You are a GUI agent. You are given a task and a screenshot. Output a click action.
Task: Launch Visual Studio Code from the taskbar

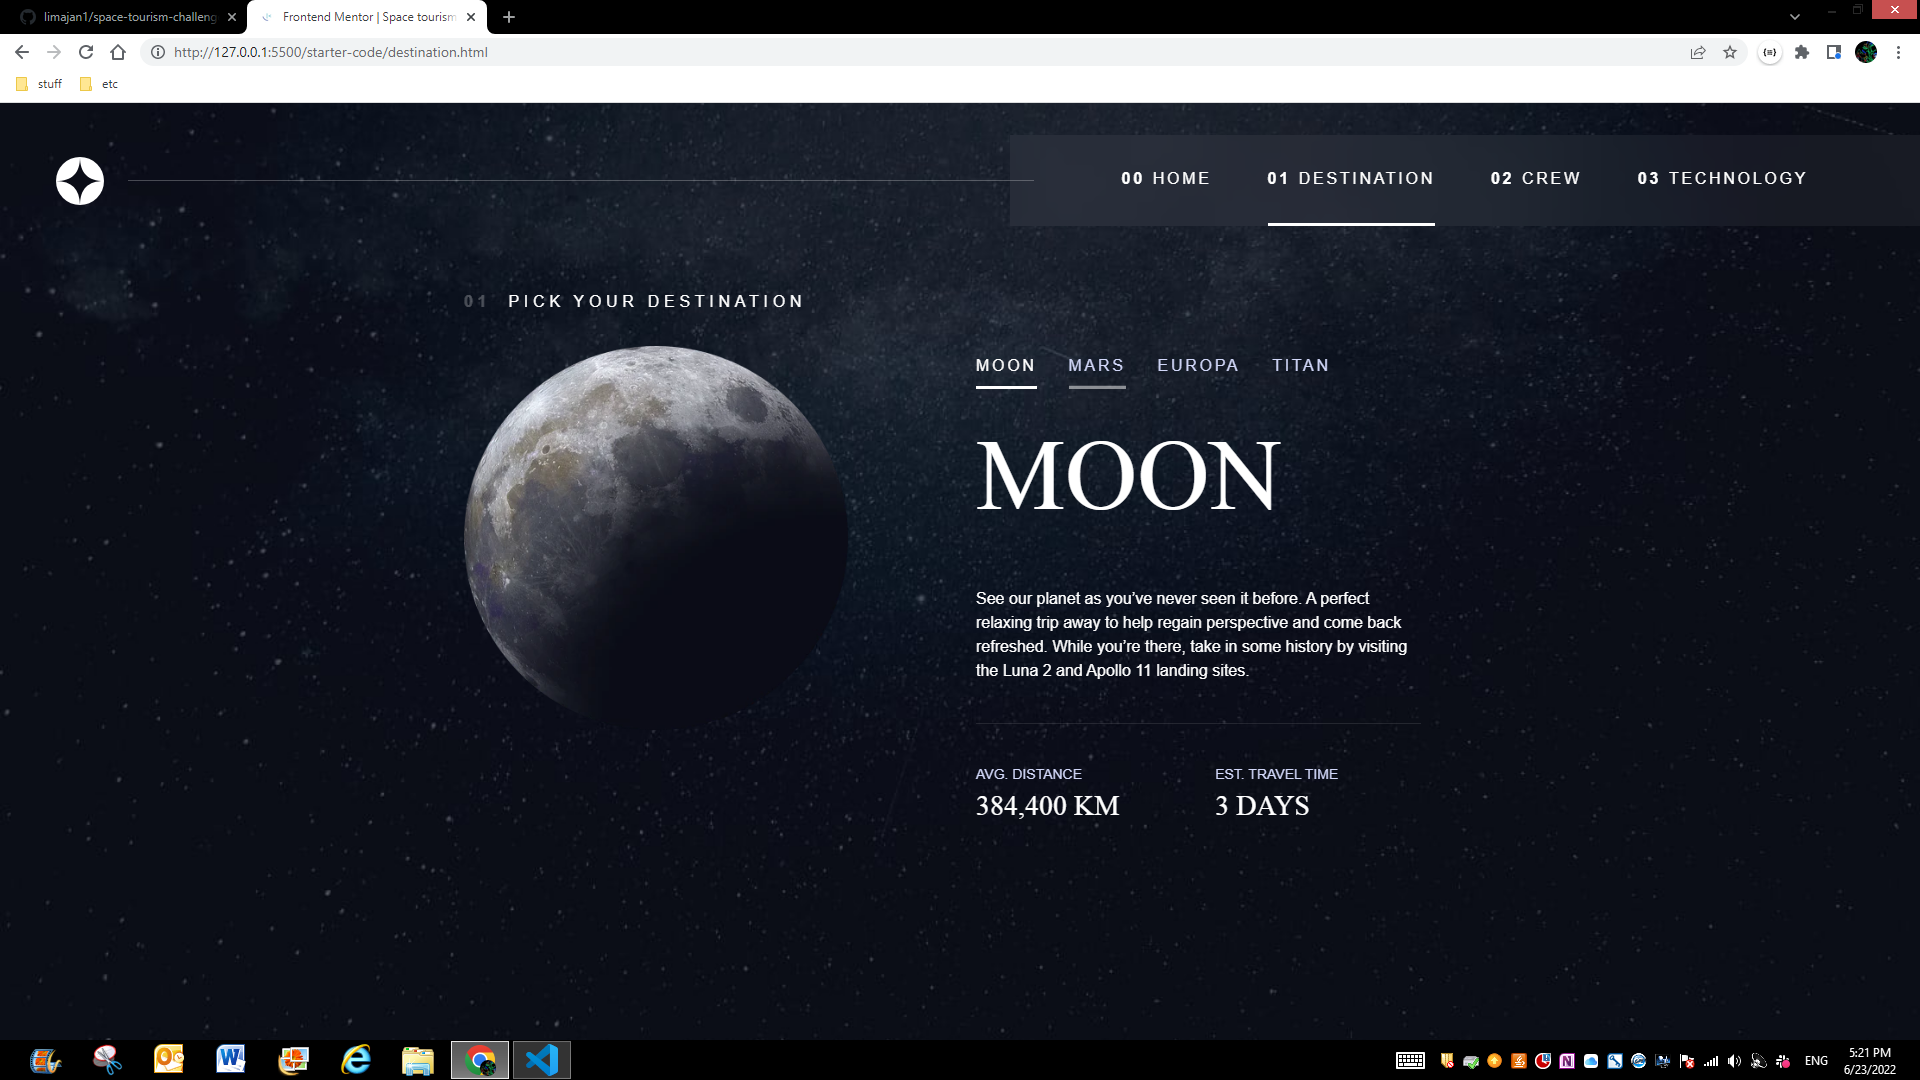pos(541,1059)
